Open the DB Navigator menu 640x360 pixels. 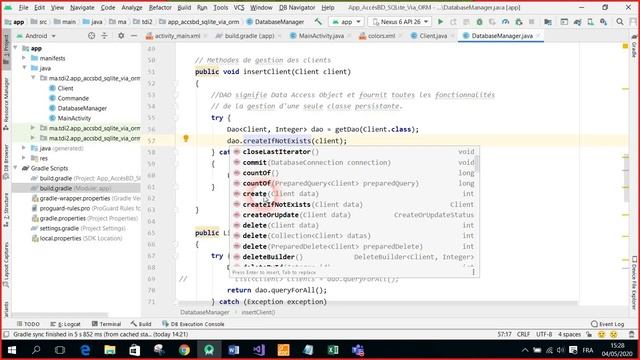(x=297, y=7)
